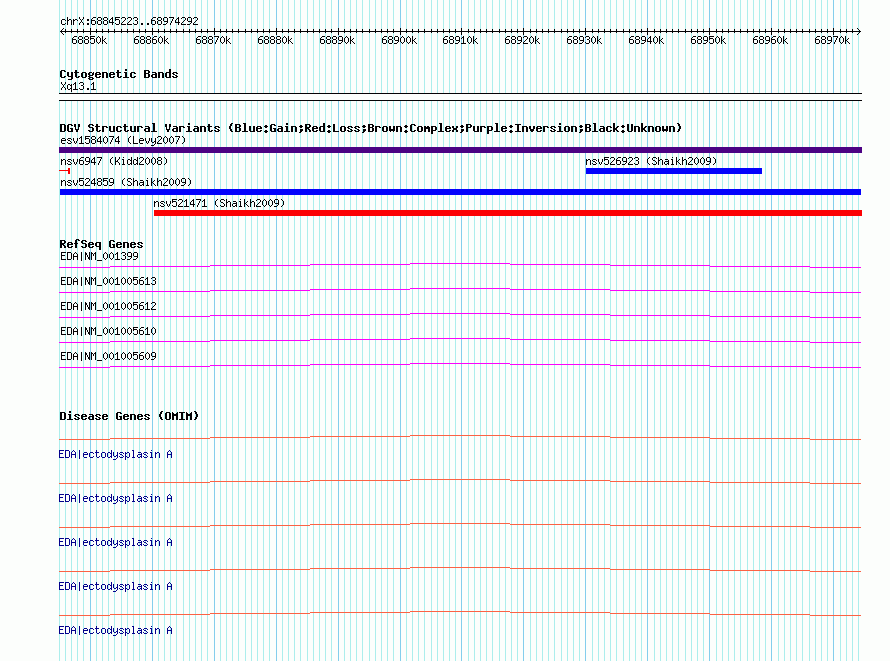
Task: Select the magenta line under EDA|NM_001005609
Action: click(460, 365)
